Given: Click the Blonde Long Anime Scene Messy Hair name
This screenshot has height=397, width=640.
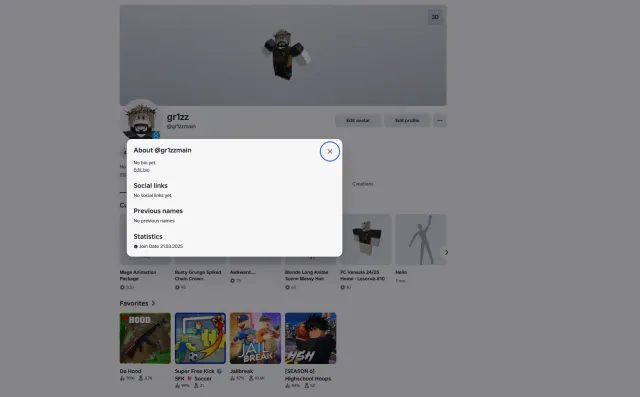Looking at the screenshot, I should pyautogui.click(x=306, y=275).
